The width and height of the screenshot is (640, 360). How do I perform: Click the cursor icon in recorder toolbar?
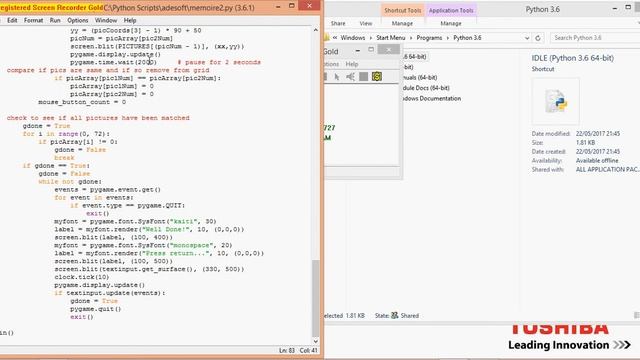337,77
